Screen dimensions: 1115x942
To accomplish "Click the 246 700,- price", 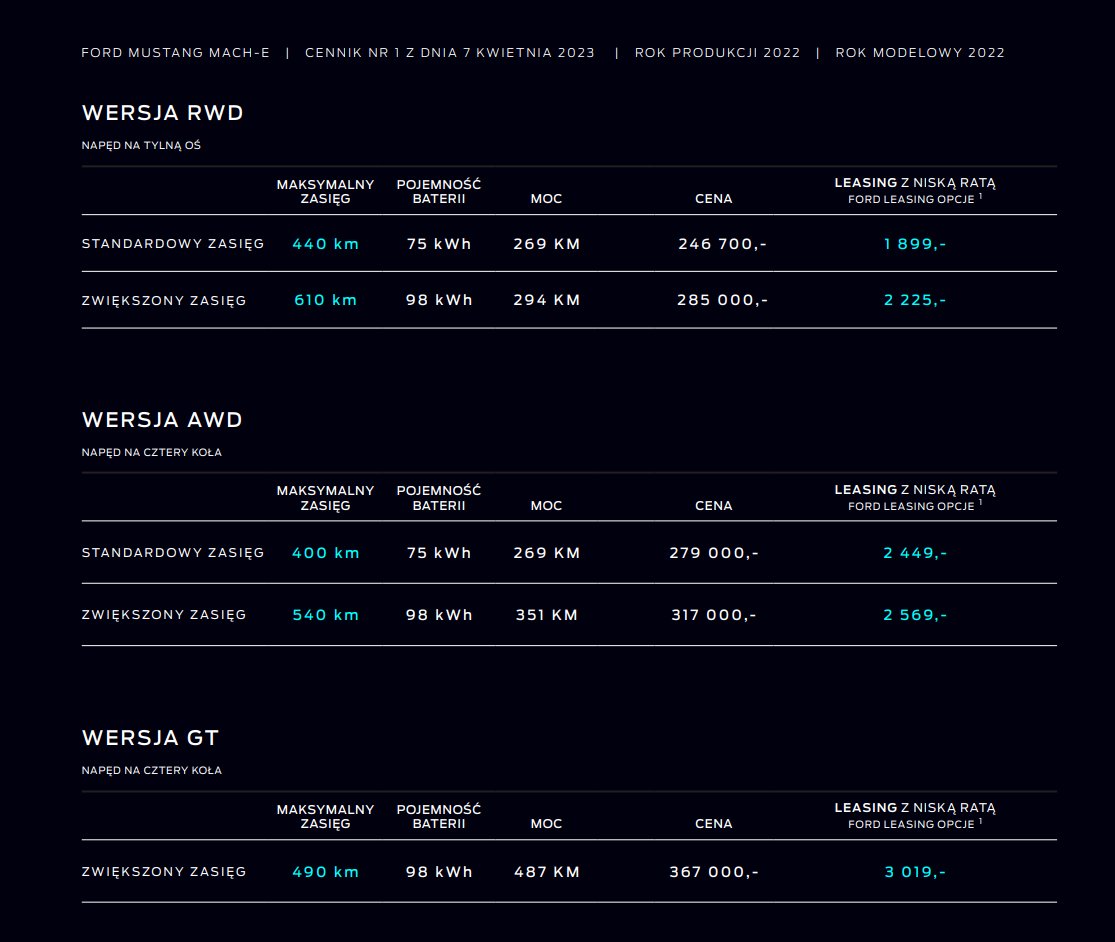I will tap(722, 244).
